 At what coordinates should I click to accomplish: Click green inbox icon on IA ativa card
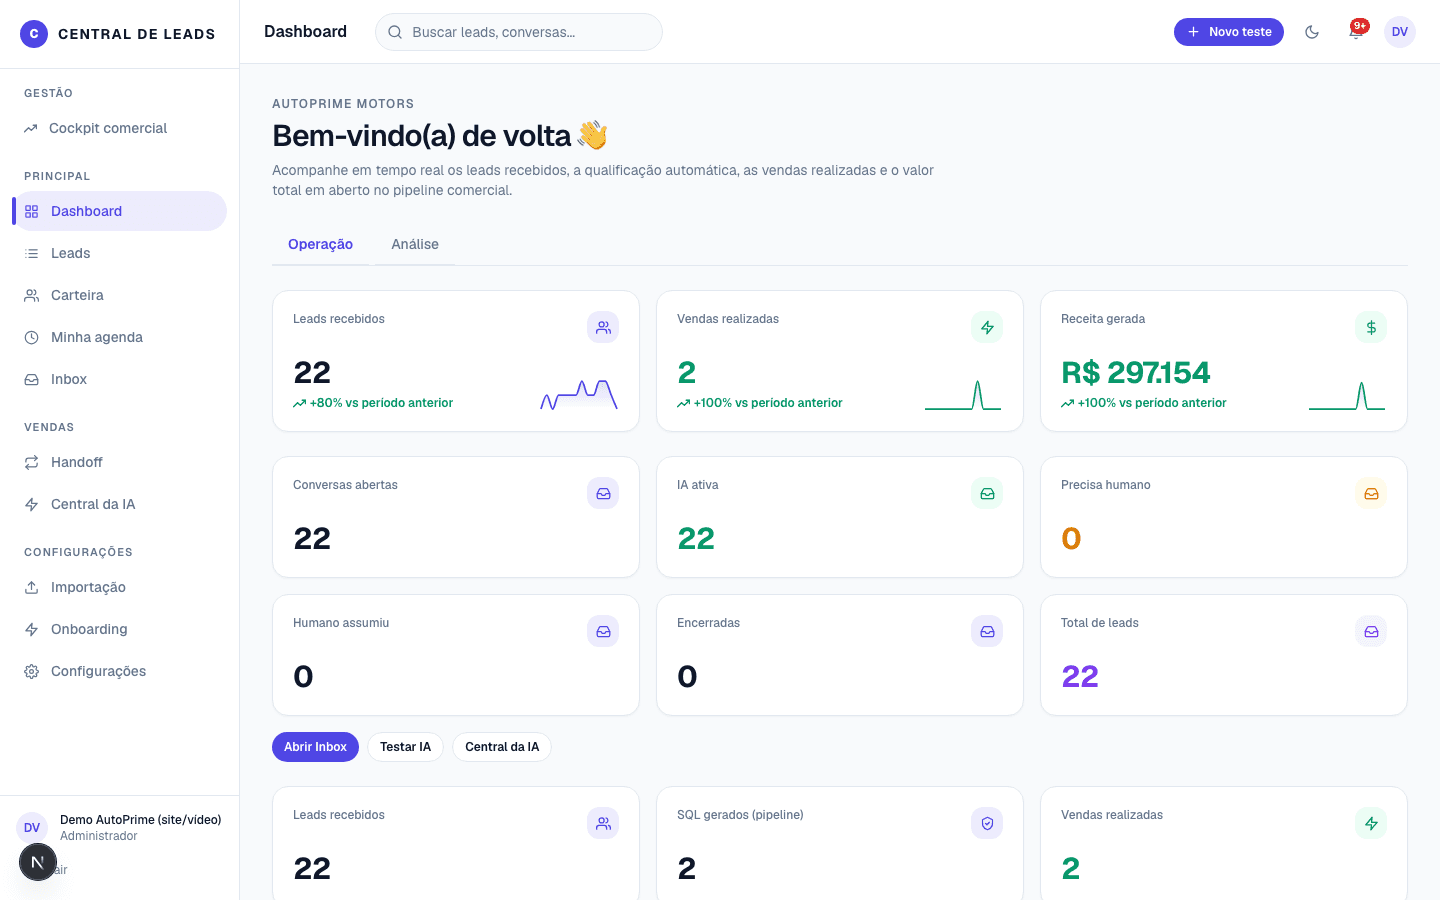tap(987, 493)
